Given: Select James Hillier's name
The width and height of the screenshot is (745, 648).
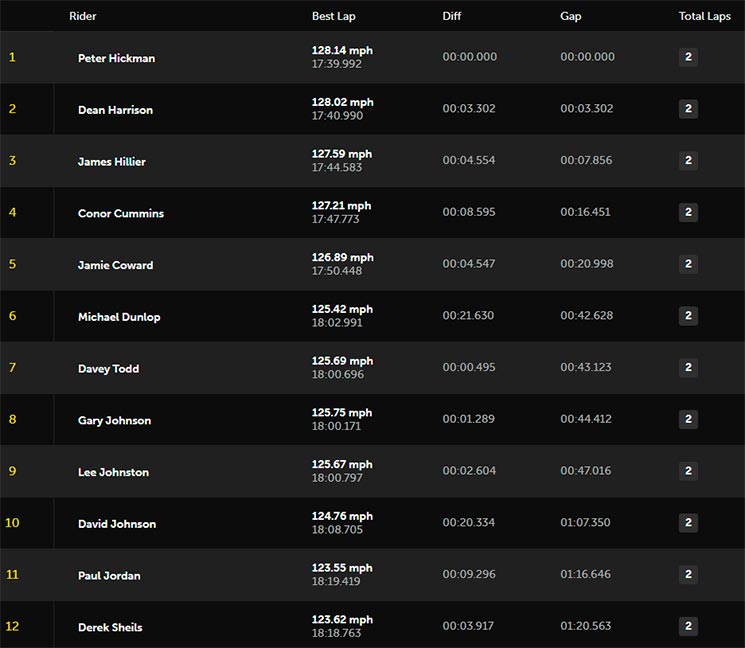Looking at the screenshot, I should (x=112, y=162).
